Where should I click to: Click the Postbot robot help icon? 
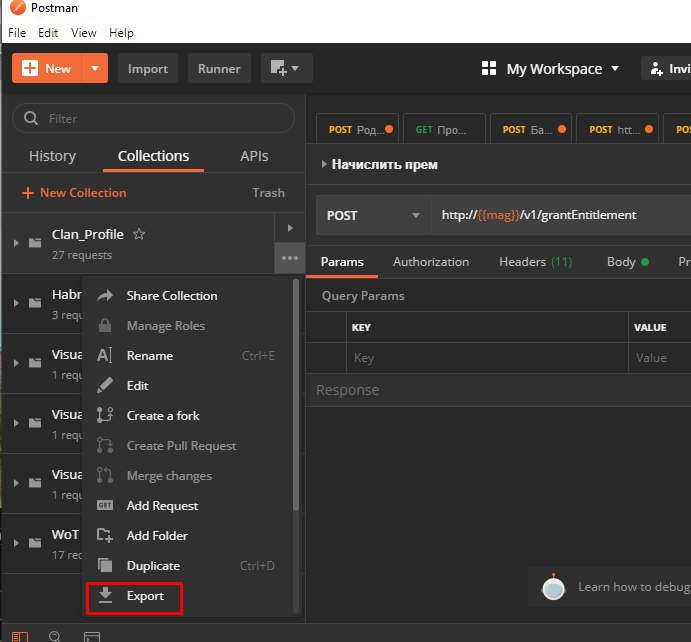553,587
